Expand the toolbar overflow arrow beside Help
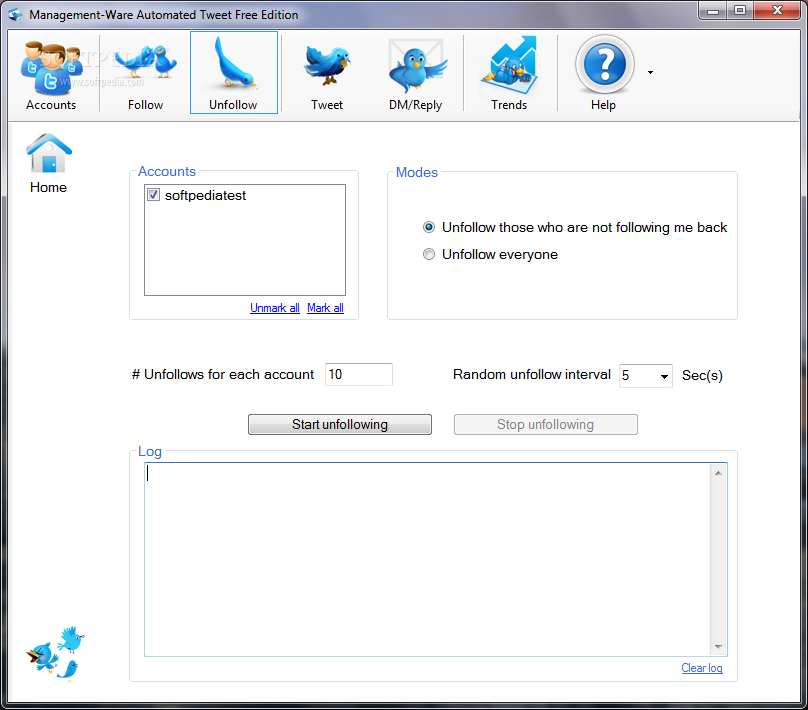Screen dimensions: 808x710 pyautogui.click(x=650, y=73)
